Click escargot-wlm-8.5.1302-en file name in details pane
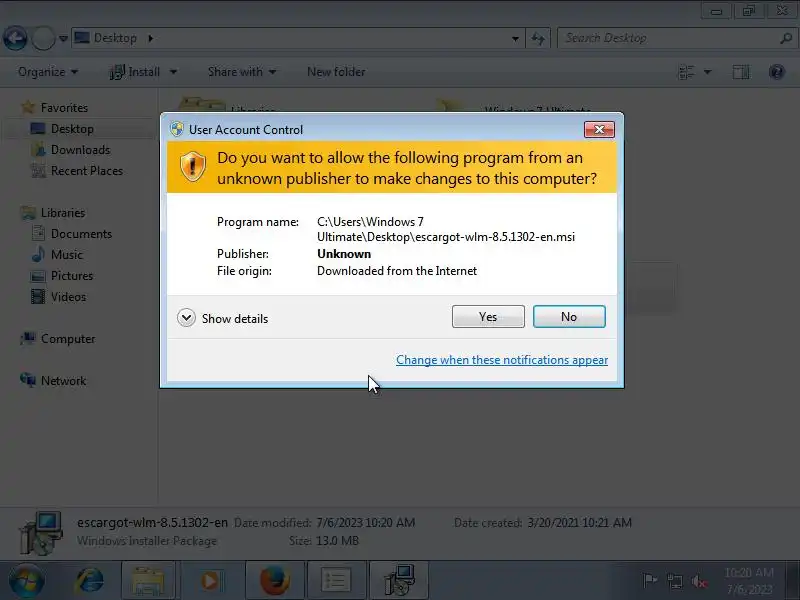The width and height of the screenshot is (800, 600). pyautogui.click(x=152, y=522)
